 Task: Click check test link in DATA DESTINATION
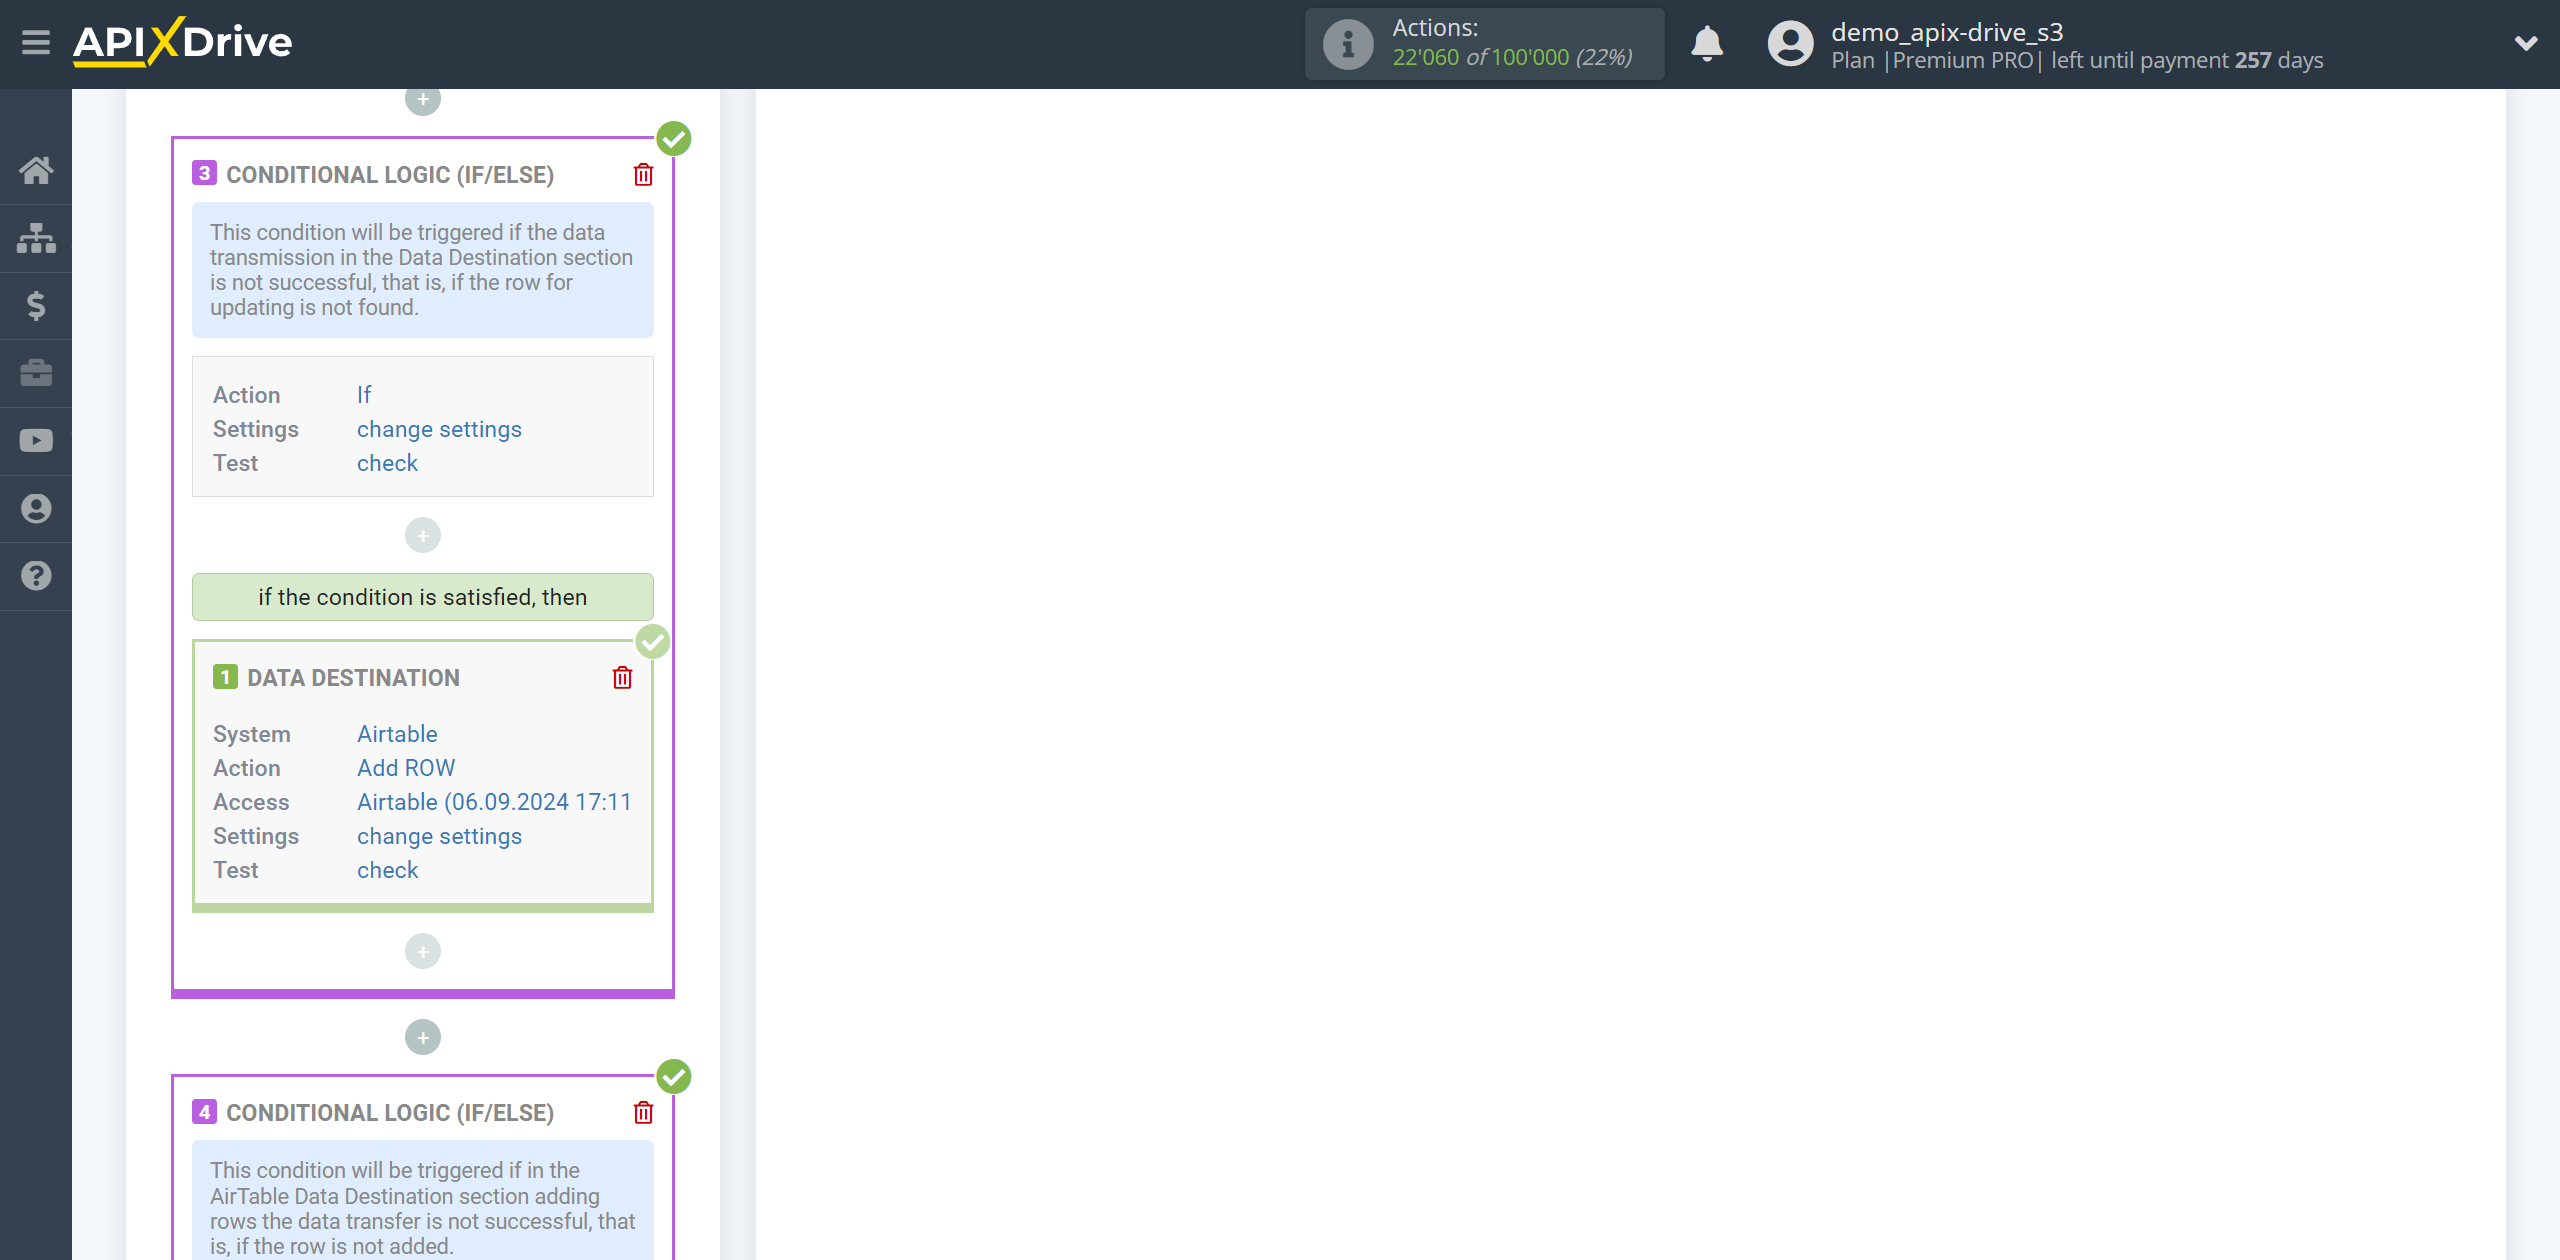[x=387, y=870]
